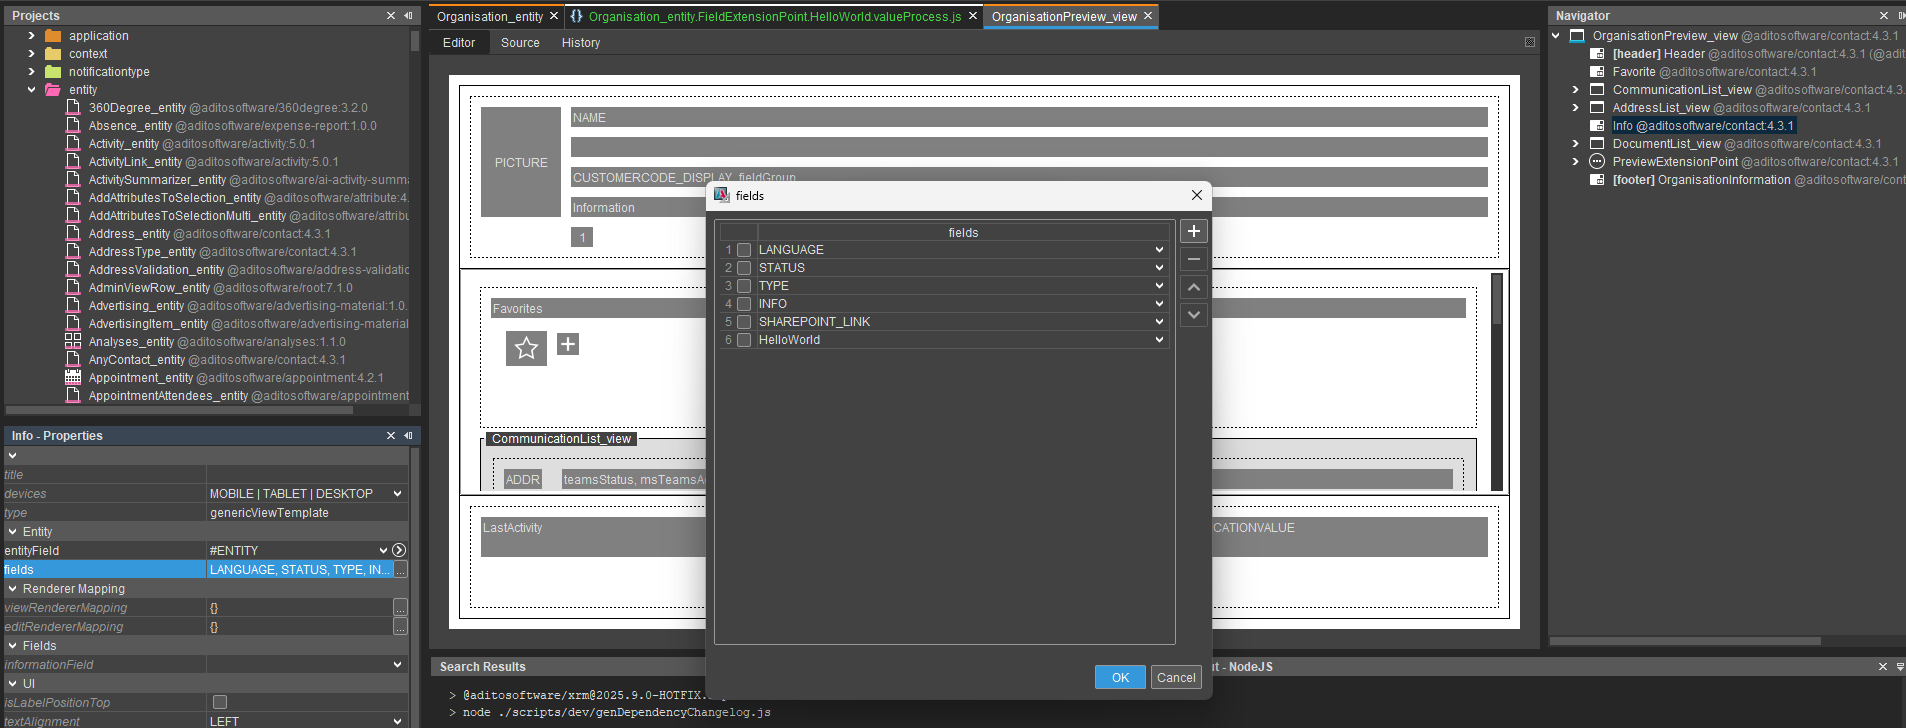Viewport: 1906px width, 728px height.
Task: Click the minus icon to remove a field
Action: click(x=1193, y=259)
